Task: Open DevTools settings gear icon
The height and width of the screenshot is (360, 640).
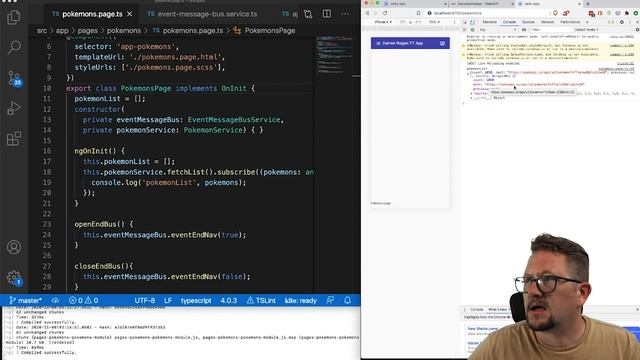Action: pos(622,22)
